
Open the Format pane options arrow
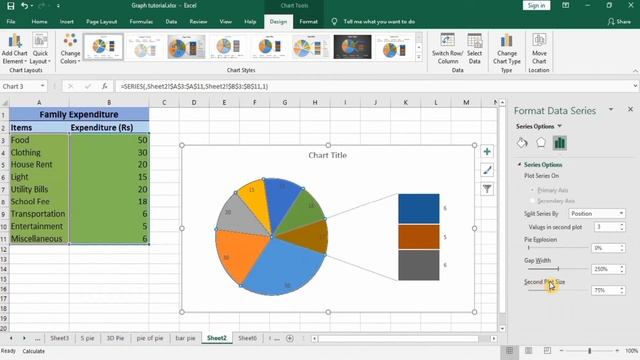point(611,109)
